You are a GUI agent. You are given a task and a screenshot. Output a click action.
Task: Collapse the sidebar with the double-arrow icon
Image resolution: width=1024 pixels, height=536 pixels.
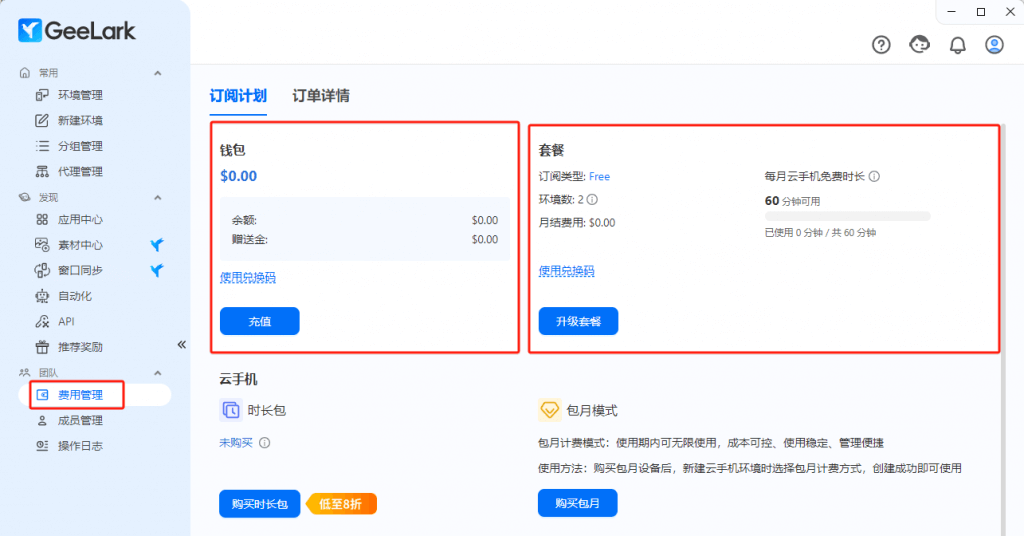[x=182, y=345]
